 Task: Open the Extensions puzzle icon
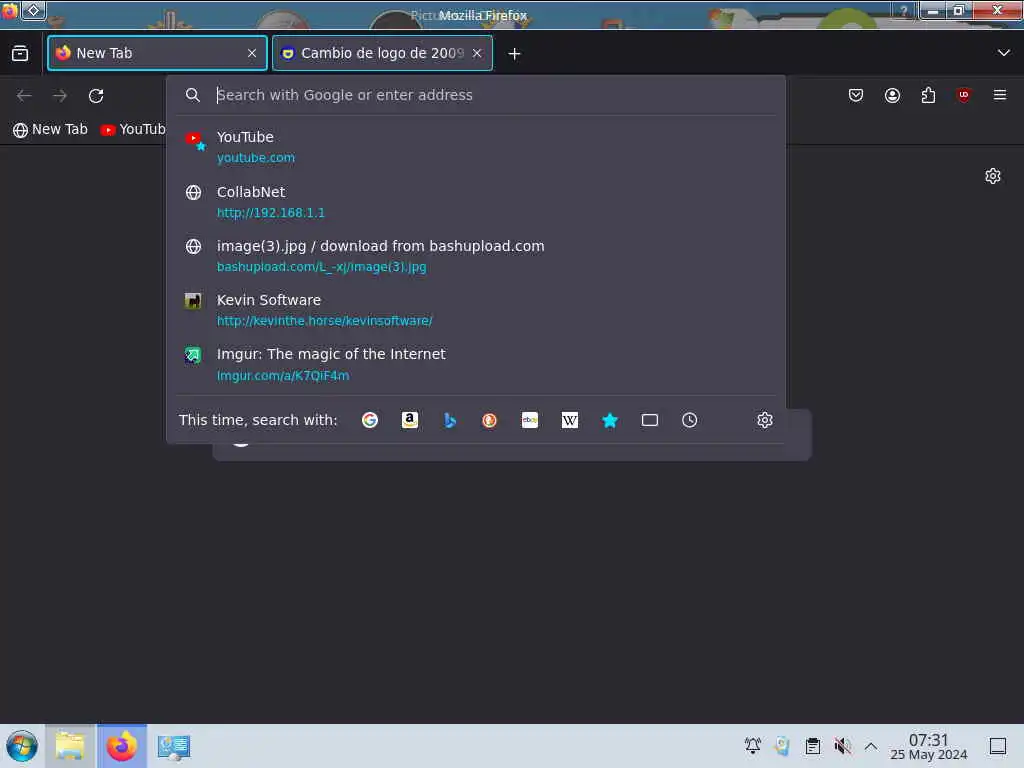(x=928, y=95)
